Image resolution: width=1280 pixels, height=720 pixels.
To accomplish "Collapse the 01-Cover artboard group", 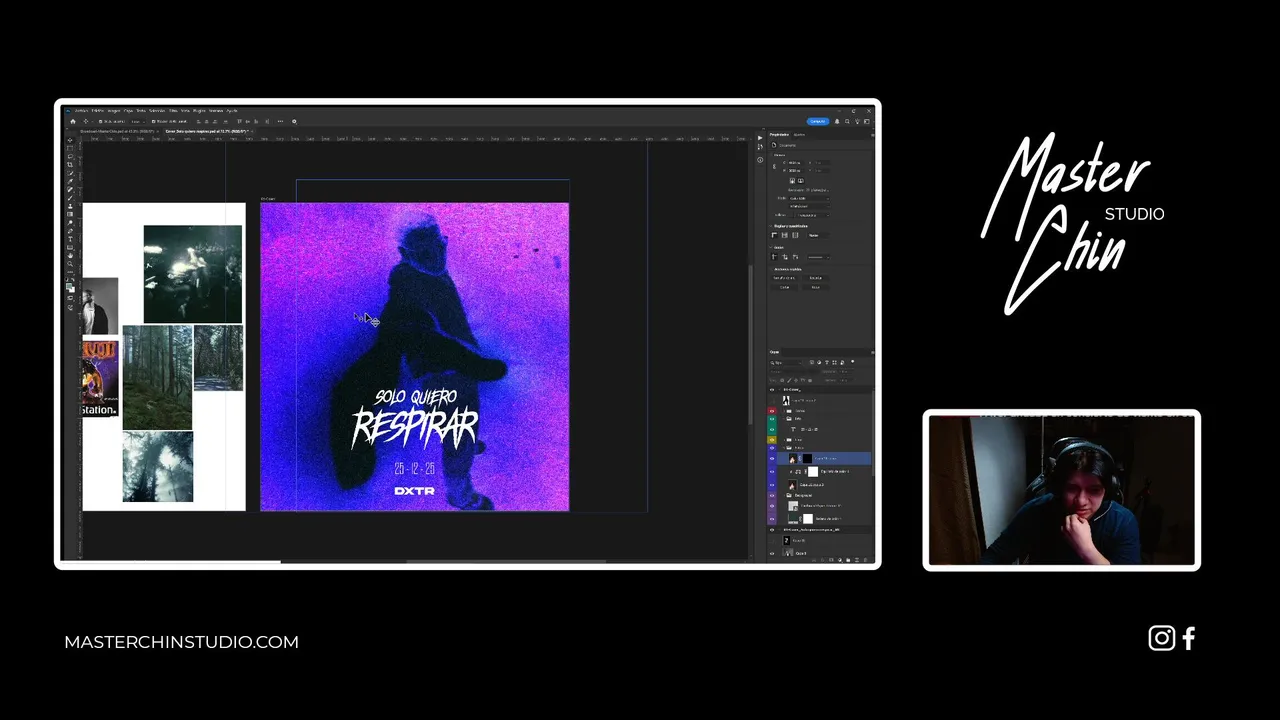I will coord(780,390).
